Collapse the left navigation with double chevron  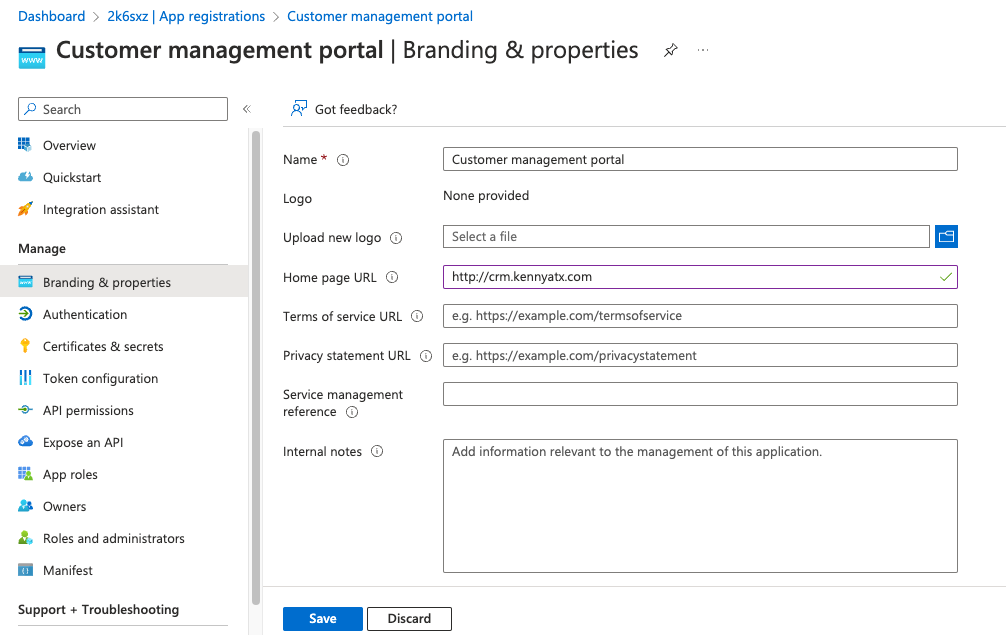(246, 109)
